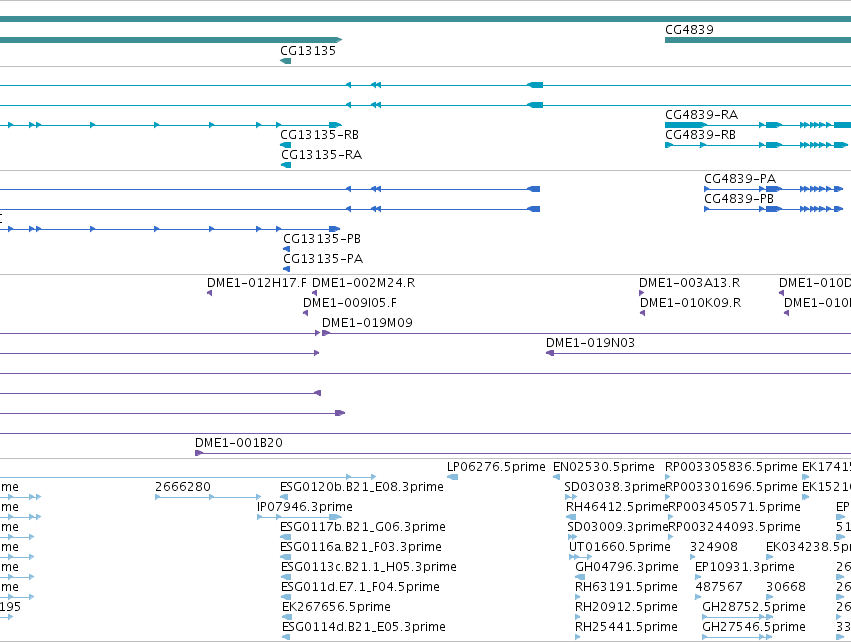The image size is (851, 642).
Task: Select ESG0120b.B21_E08.3prime EST label
Action: click(x=362, y=487)
